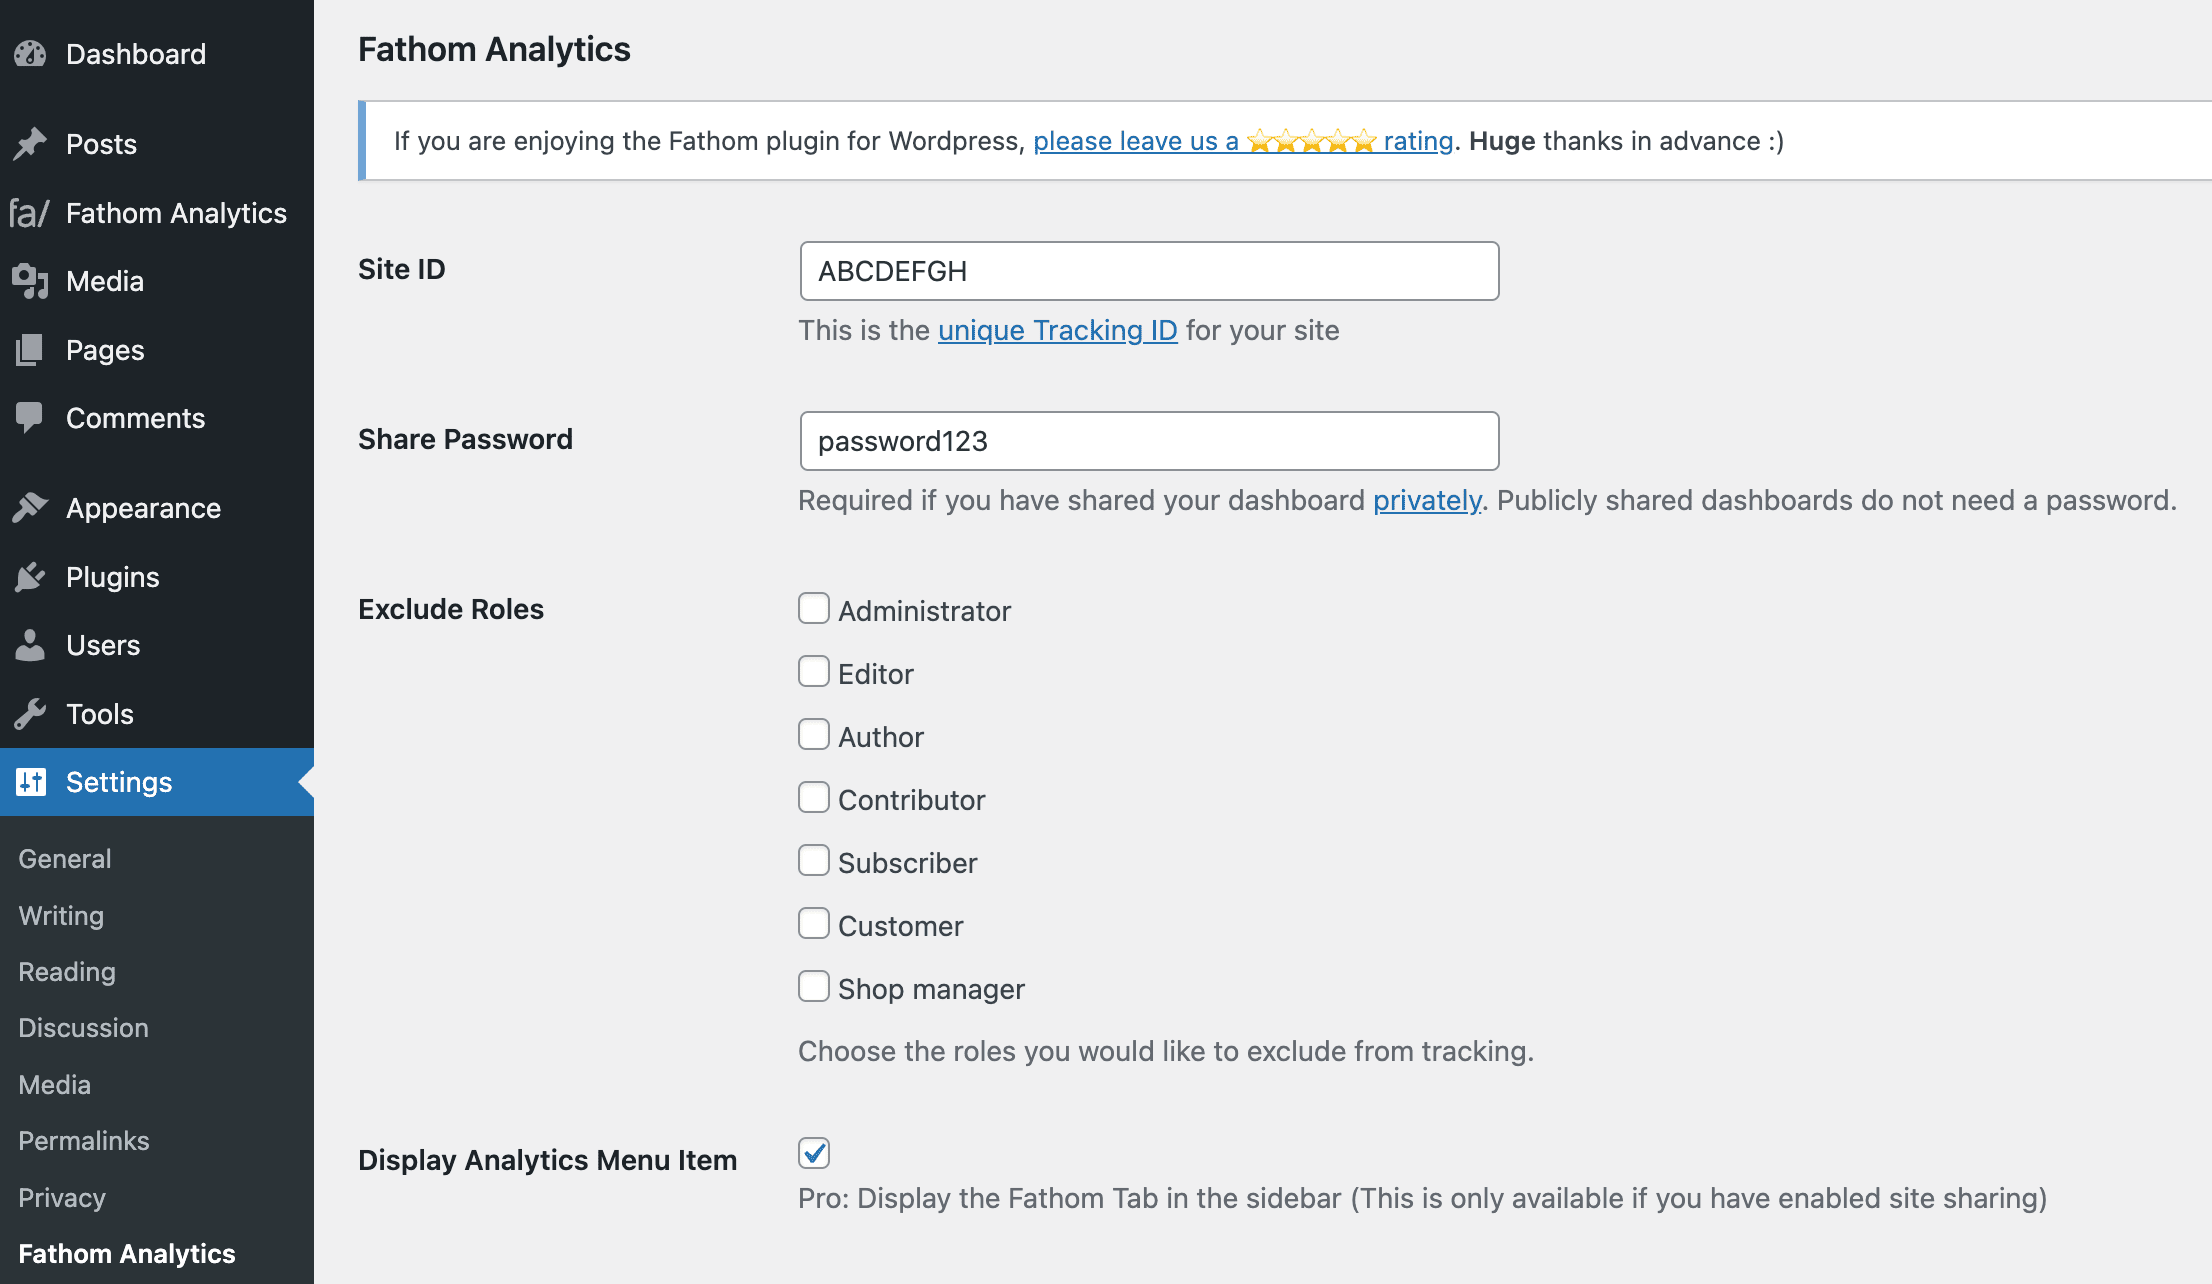Click the Media icon

pyautogui.click(x=31, y=280)
